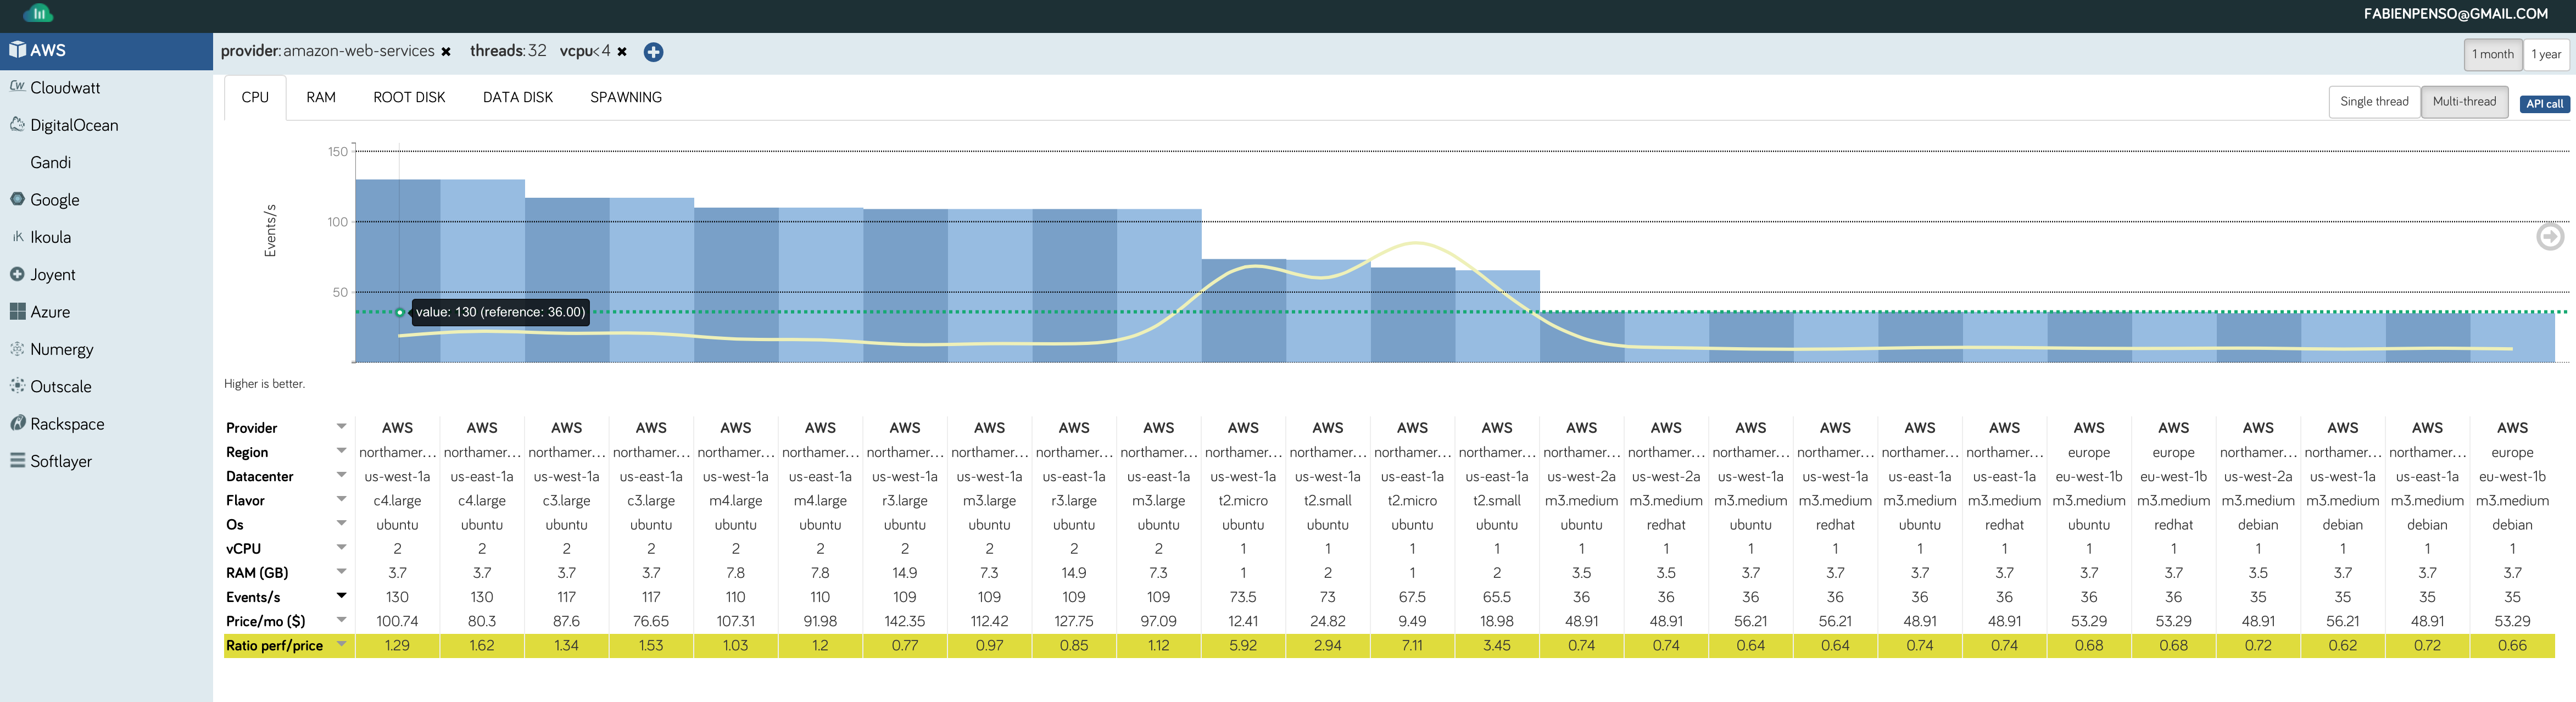Click the Ikoula provider icon

point(17,236)
